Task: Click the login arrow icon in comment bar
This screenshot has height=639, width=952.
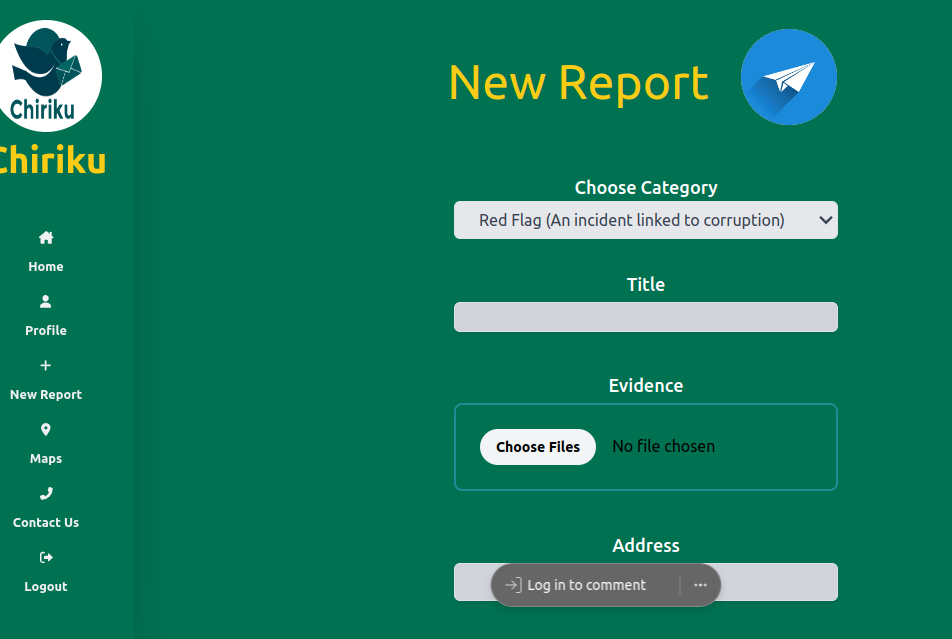Action: pyautogui.click(x=512, y=585)
